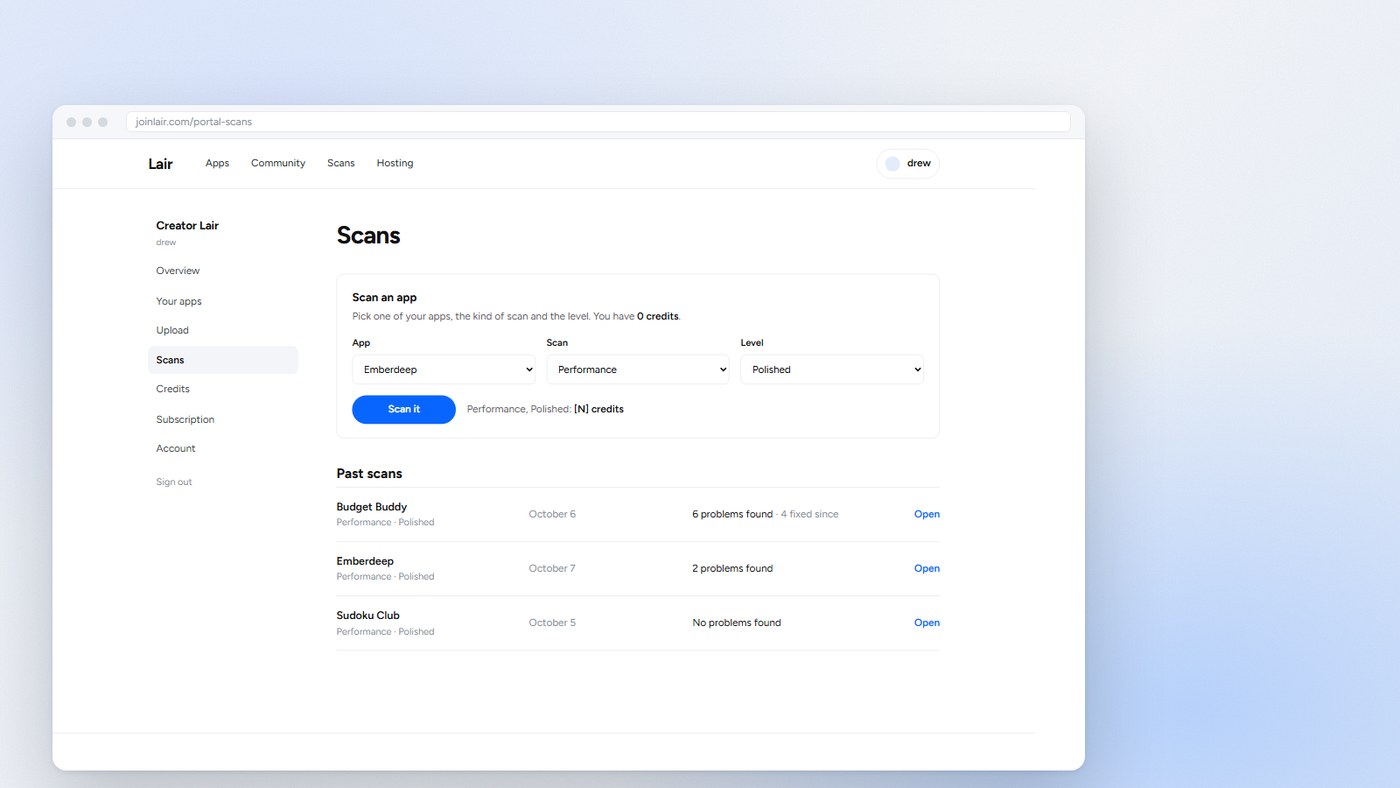Expand the Scan dropdown showing Performance
Viewport: 1400px width, 788px height.
pyautogui.click(x=638, y=369)
